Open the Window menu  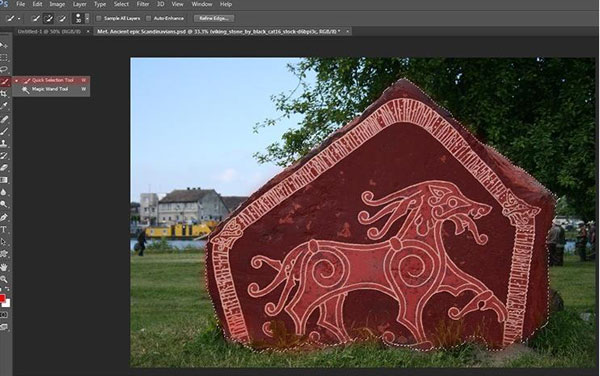pos(202,4)
